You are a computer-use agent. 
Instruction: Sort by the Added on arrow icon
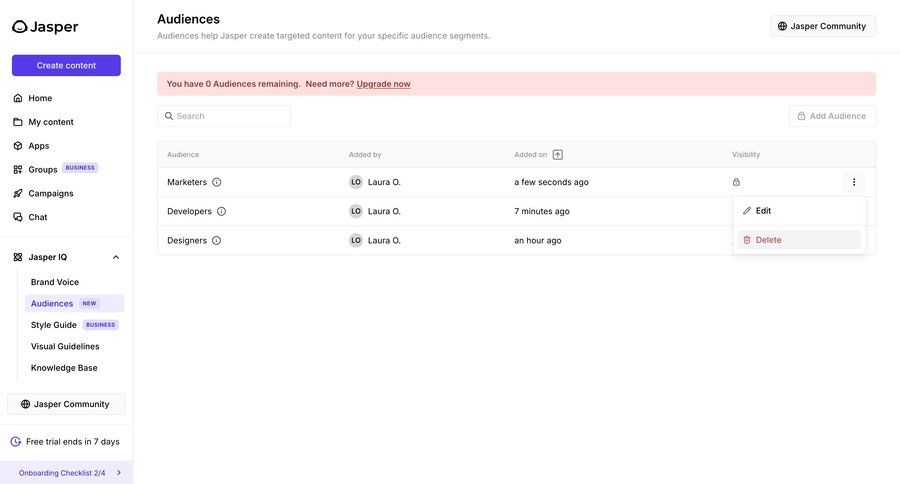[557, 154]
